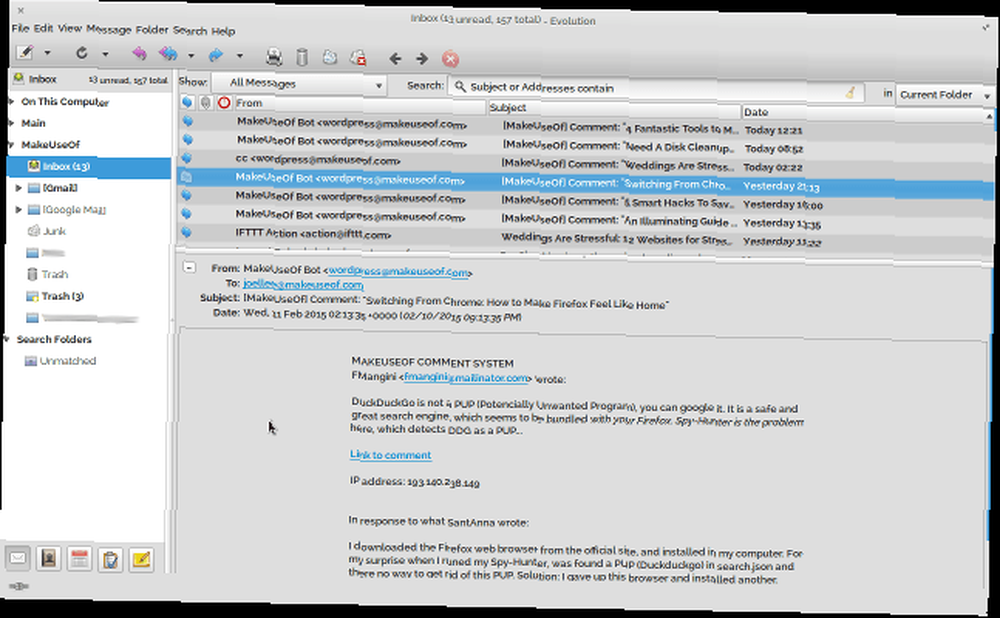Toggle online status icon in status bar
1000x618 pixels.
coord(18,586)
